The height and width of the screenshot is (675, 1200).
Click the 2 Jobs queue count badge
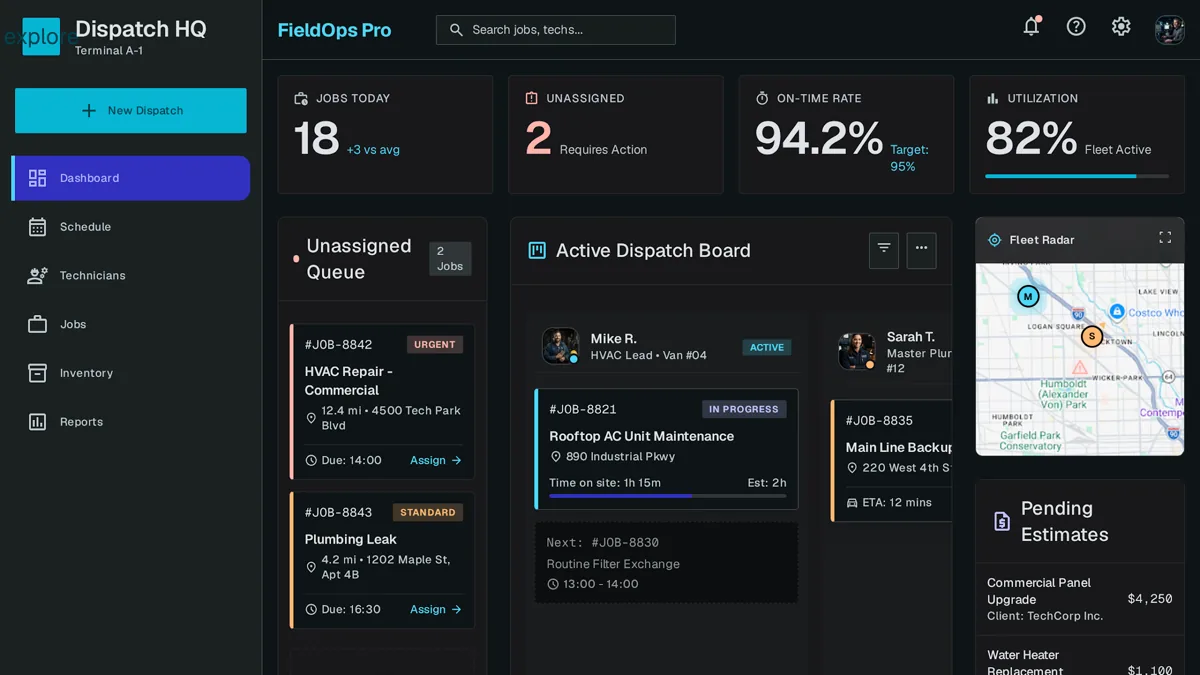click(x=450, y=259)
